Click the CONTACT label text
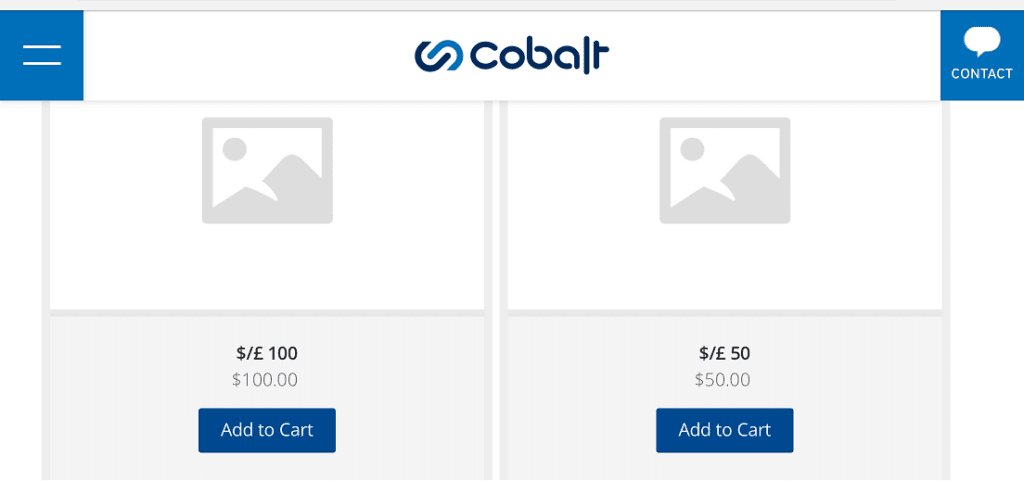Screen dimensions: 1024x481 [982, 74]
